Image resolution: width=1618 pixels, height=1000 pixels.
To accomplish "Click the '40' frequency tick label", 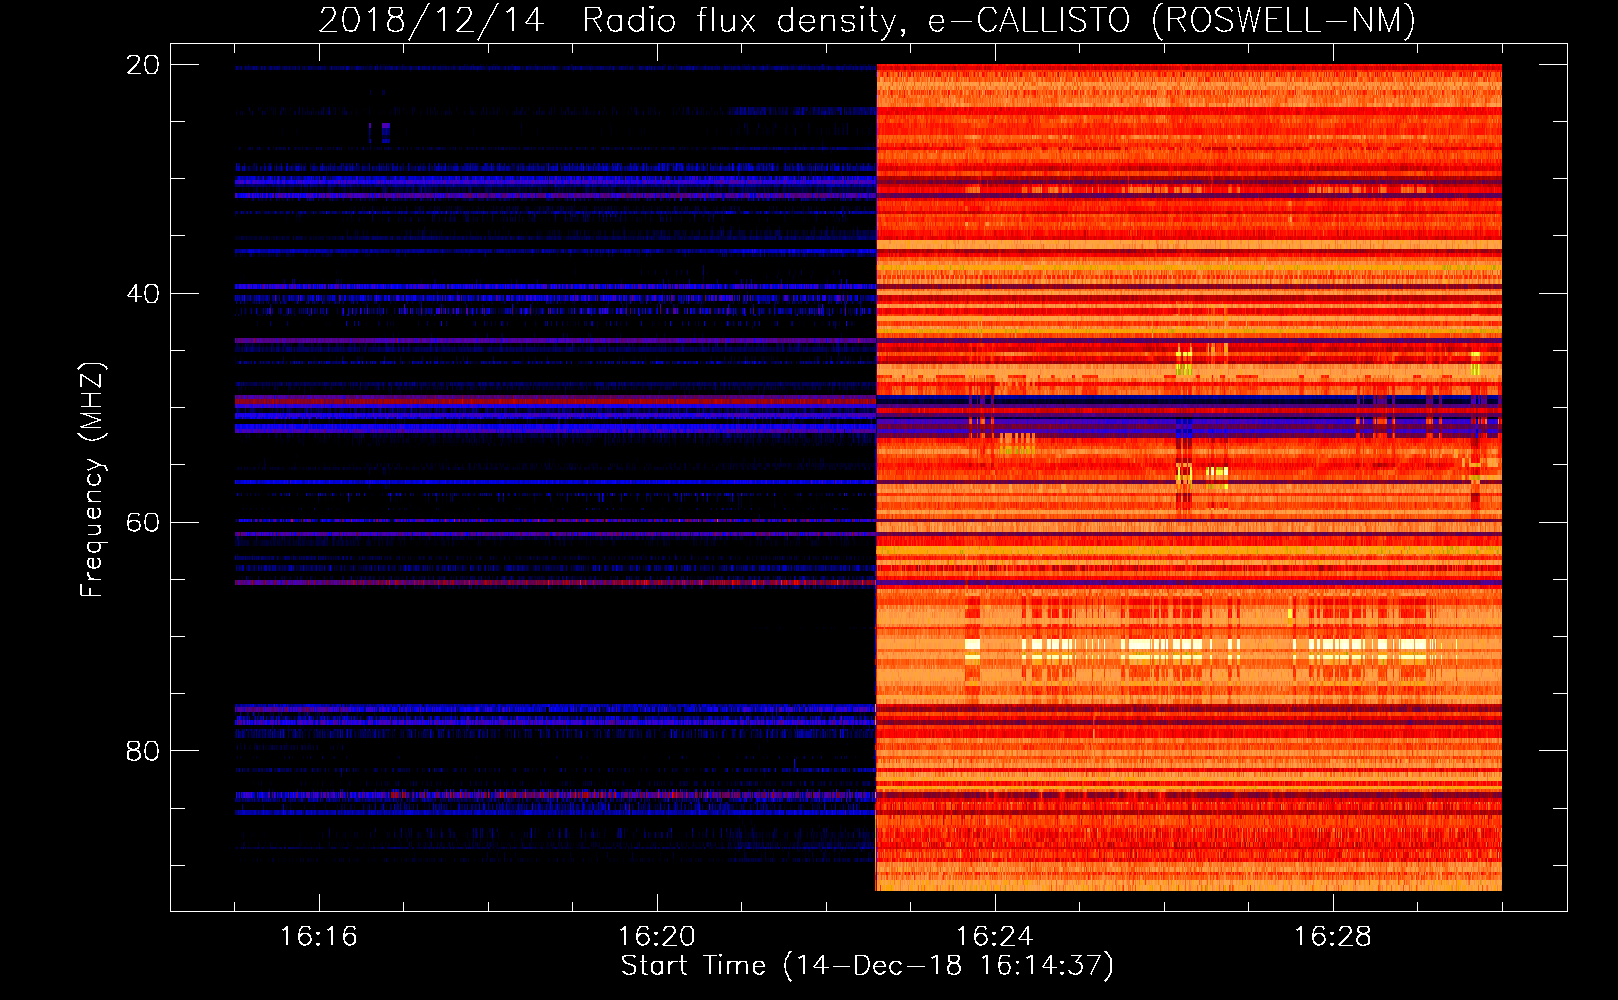I will click(x=143, y=294).
